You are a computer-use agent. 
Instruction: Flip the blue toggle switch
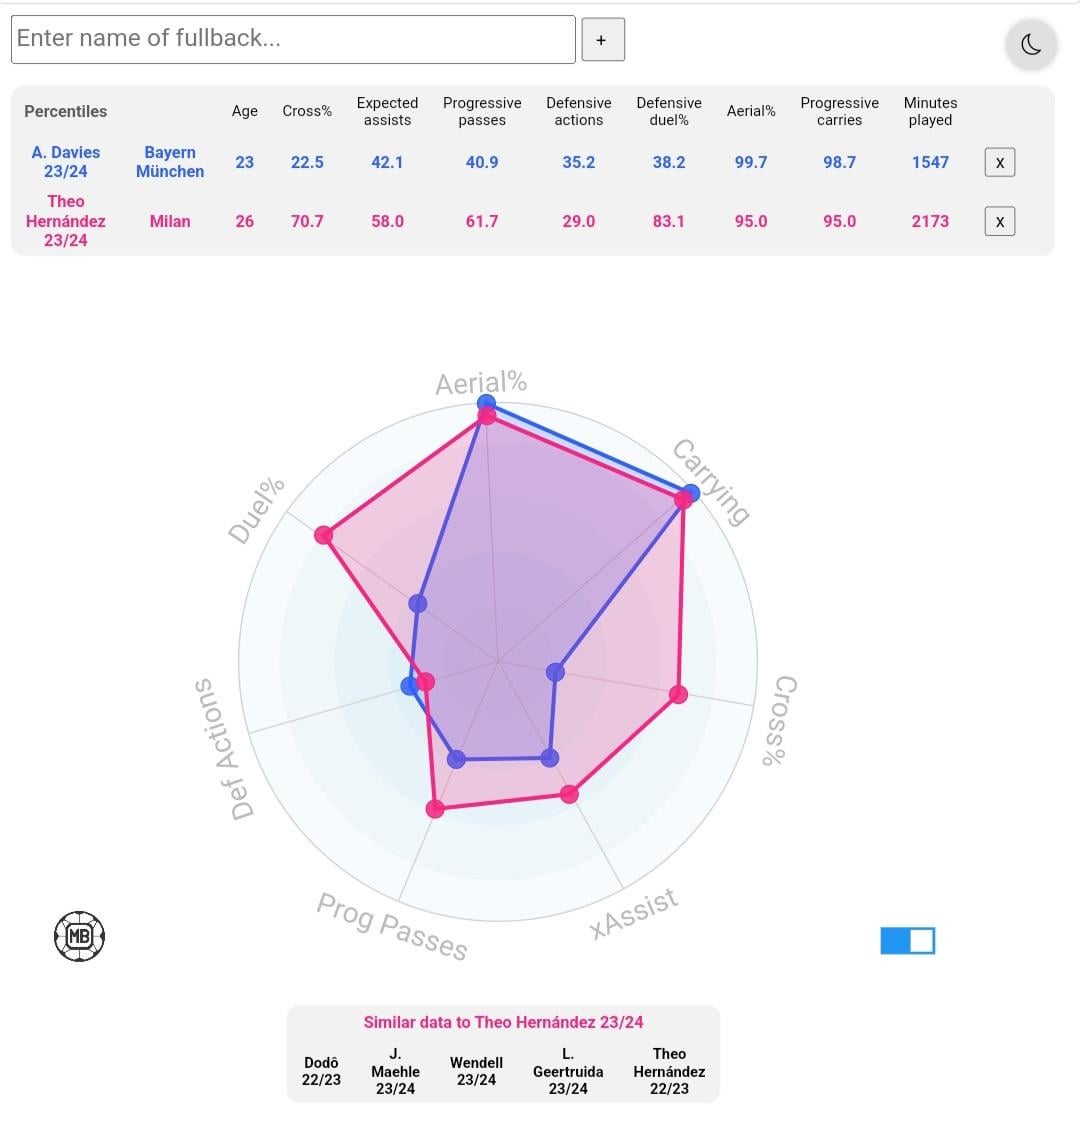(x=907, y=941)
